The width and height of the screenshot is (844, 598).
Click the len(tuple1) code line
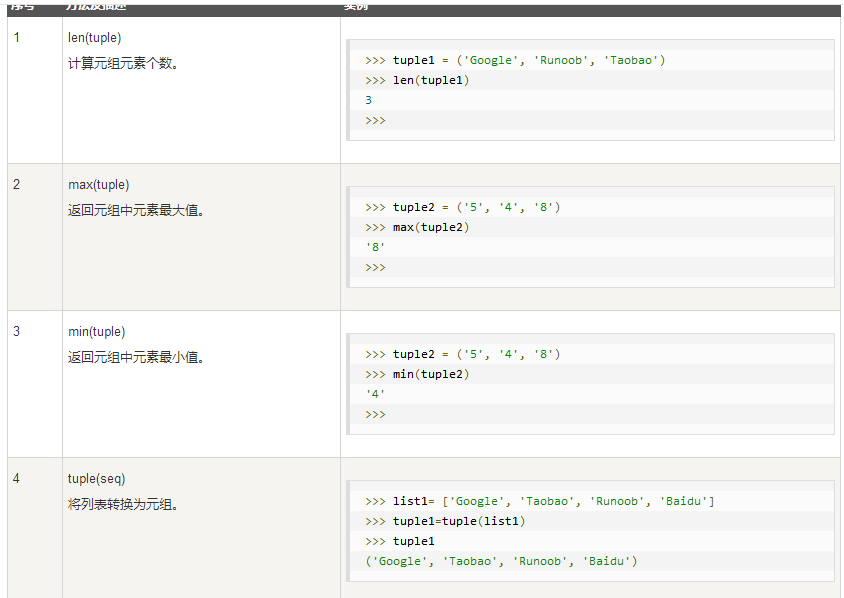(418, 80)
